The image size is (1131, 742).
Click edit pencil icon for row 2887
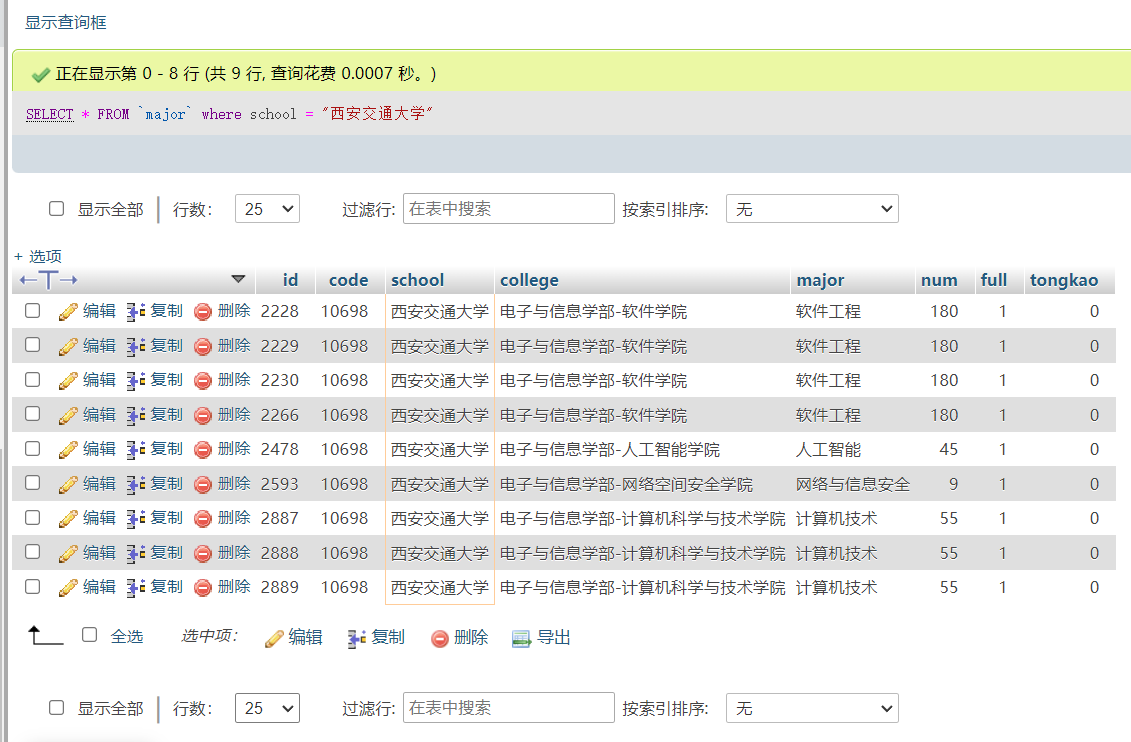[68, 518]
